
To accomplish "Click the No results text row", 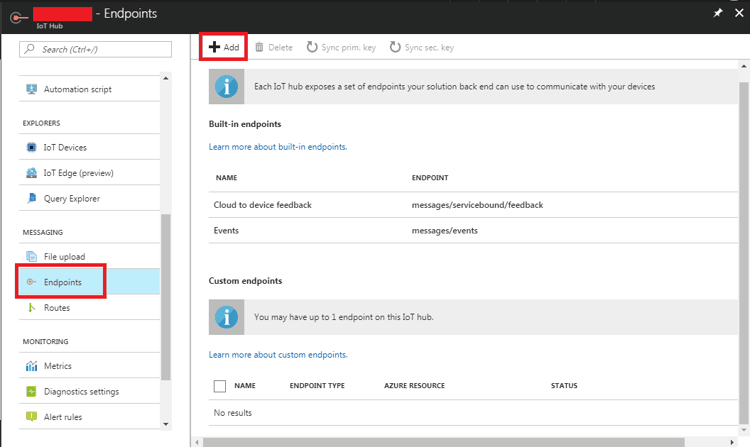I will (x=473, y=413).
